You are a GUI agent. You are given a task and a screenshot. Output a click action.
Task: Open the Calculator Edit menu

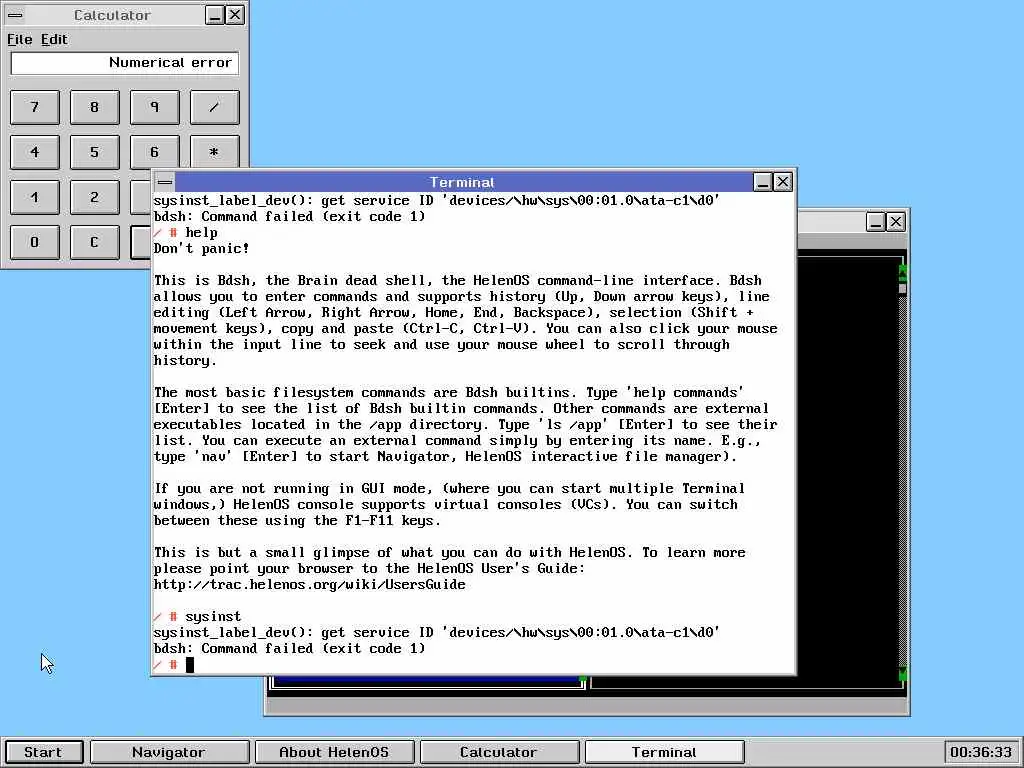(54, 39)
